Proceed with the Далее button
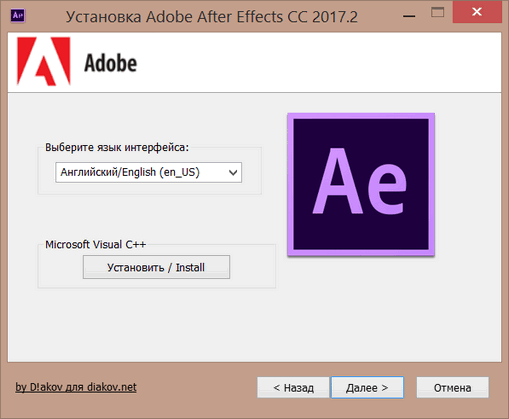This screenshot has width=509, height=419. pos(367,388)
